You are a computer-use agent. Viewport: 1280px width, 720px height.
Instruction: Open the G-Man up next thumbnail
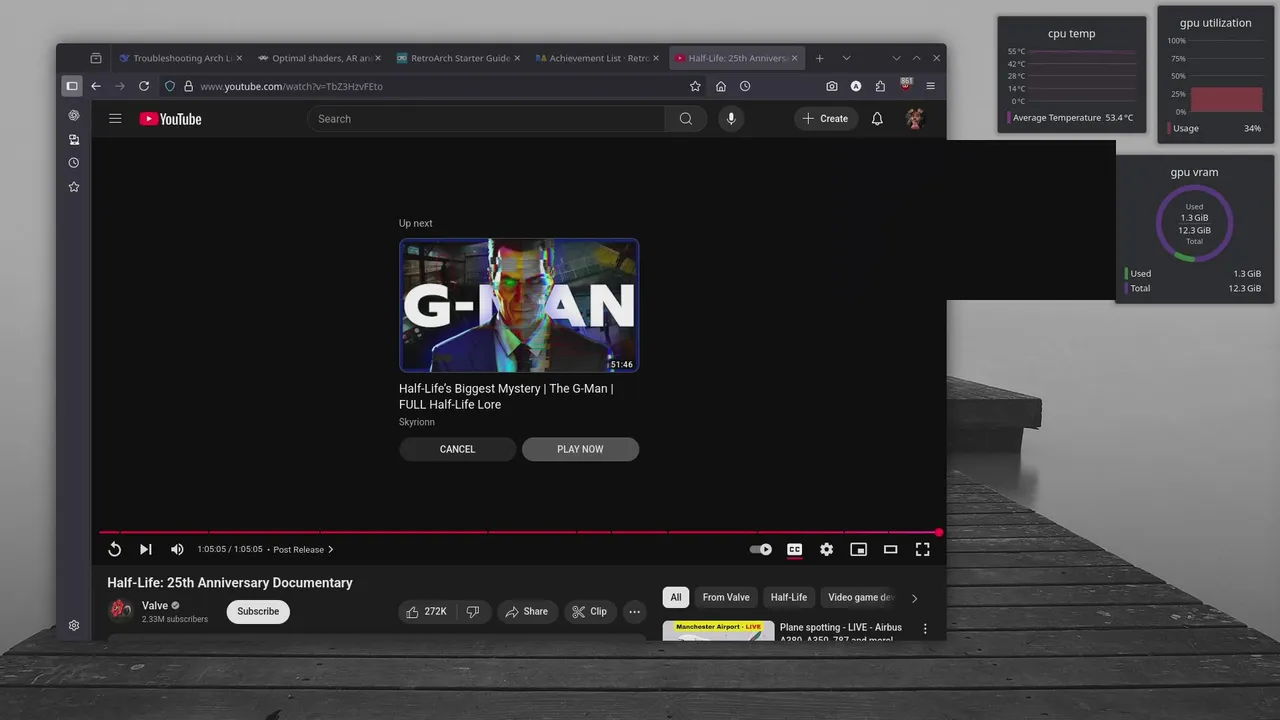(x=519, y=305)
